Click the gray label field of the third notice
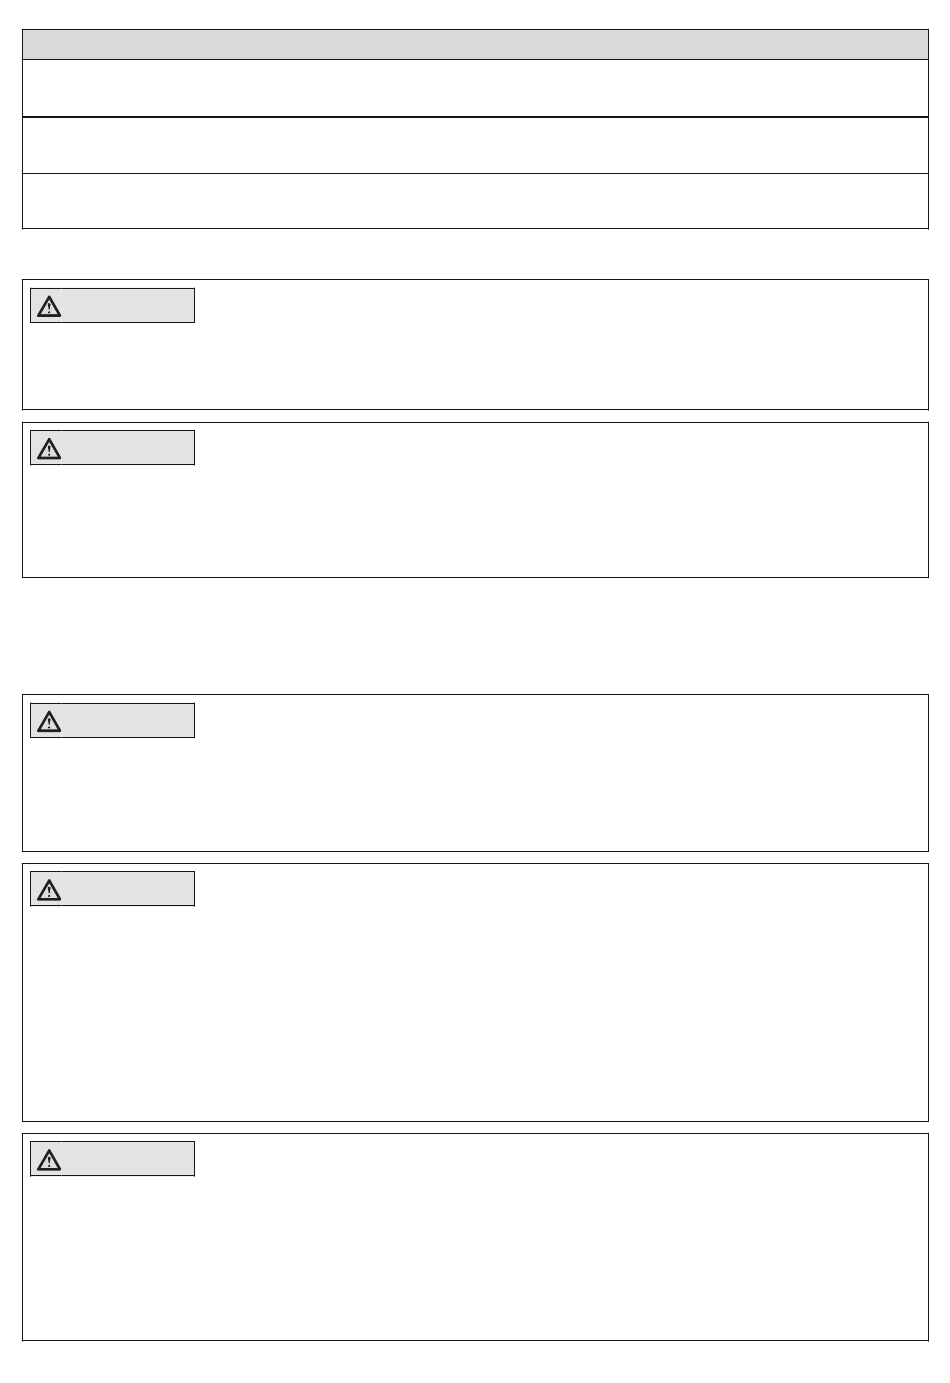Screen dimensions: 950x1383 [x=127, y=721]
